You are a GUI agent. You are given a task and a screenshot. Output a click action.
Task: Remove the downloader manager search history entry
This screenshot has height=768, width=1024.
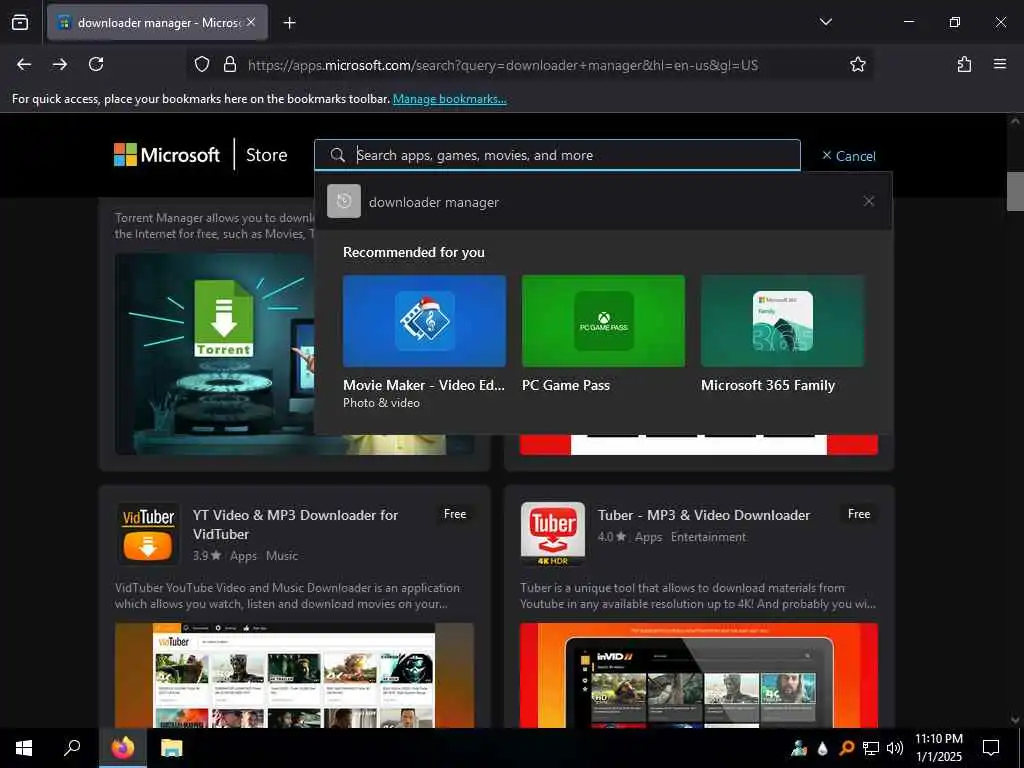[869, 201]
